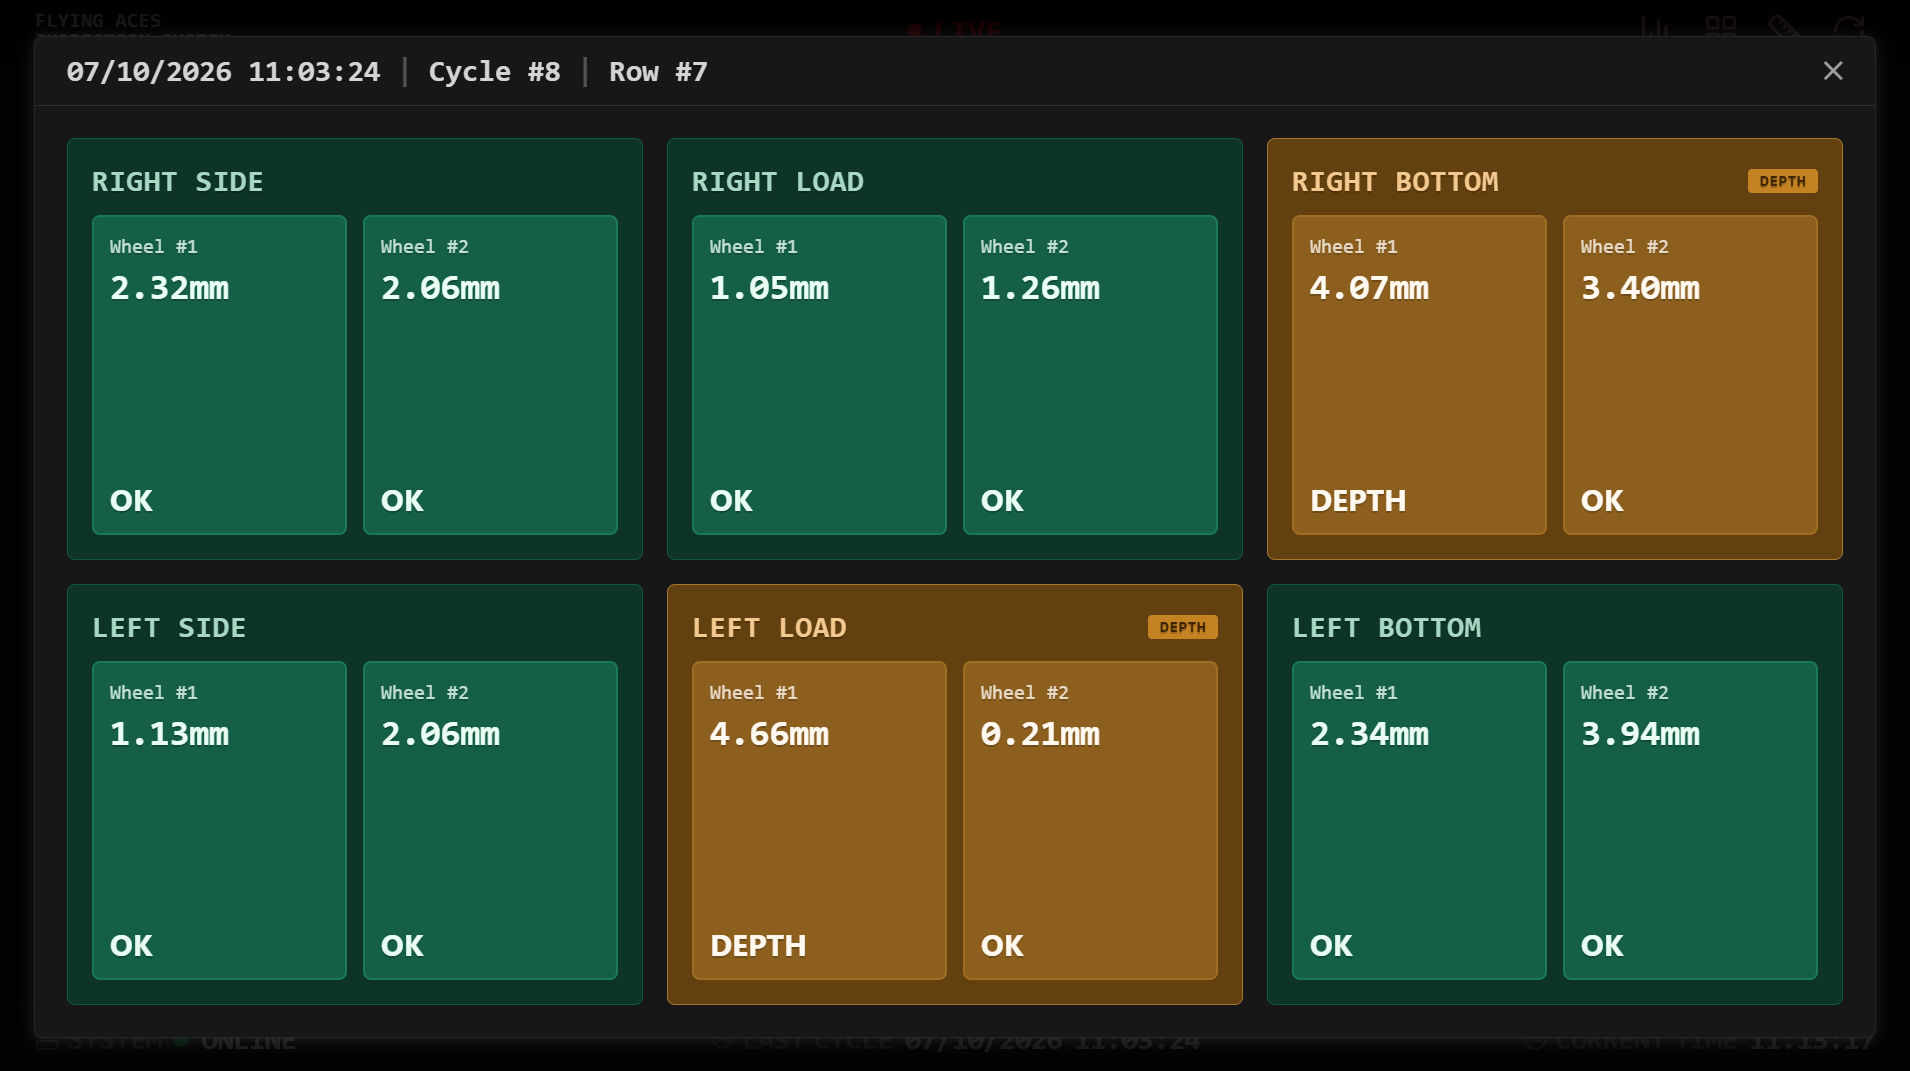Click the 4.66mm reading in Left Load
The height and width of the screenshot is (1071, 1910).
pyautogui.click(x=769, y=734)
